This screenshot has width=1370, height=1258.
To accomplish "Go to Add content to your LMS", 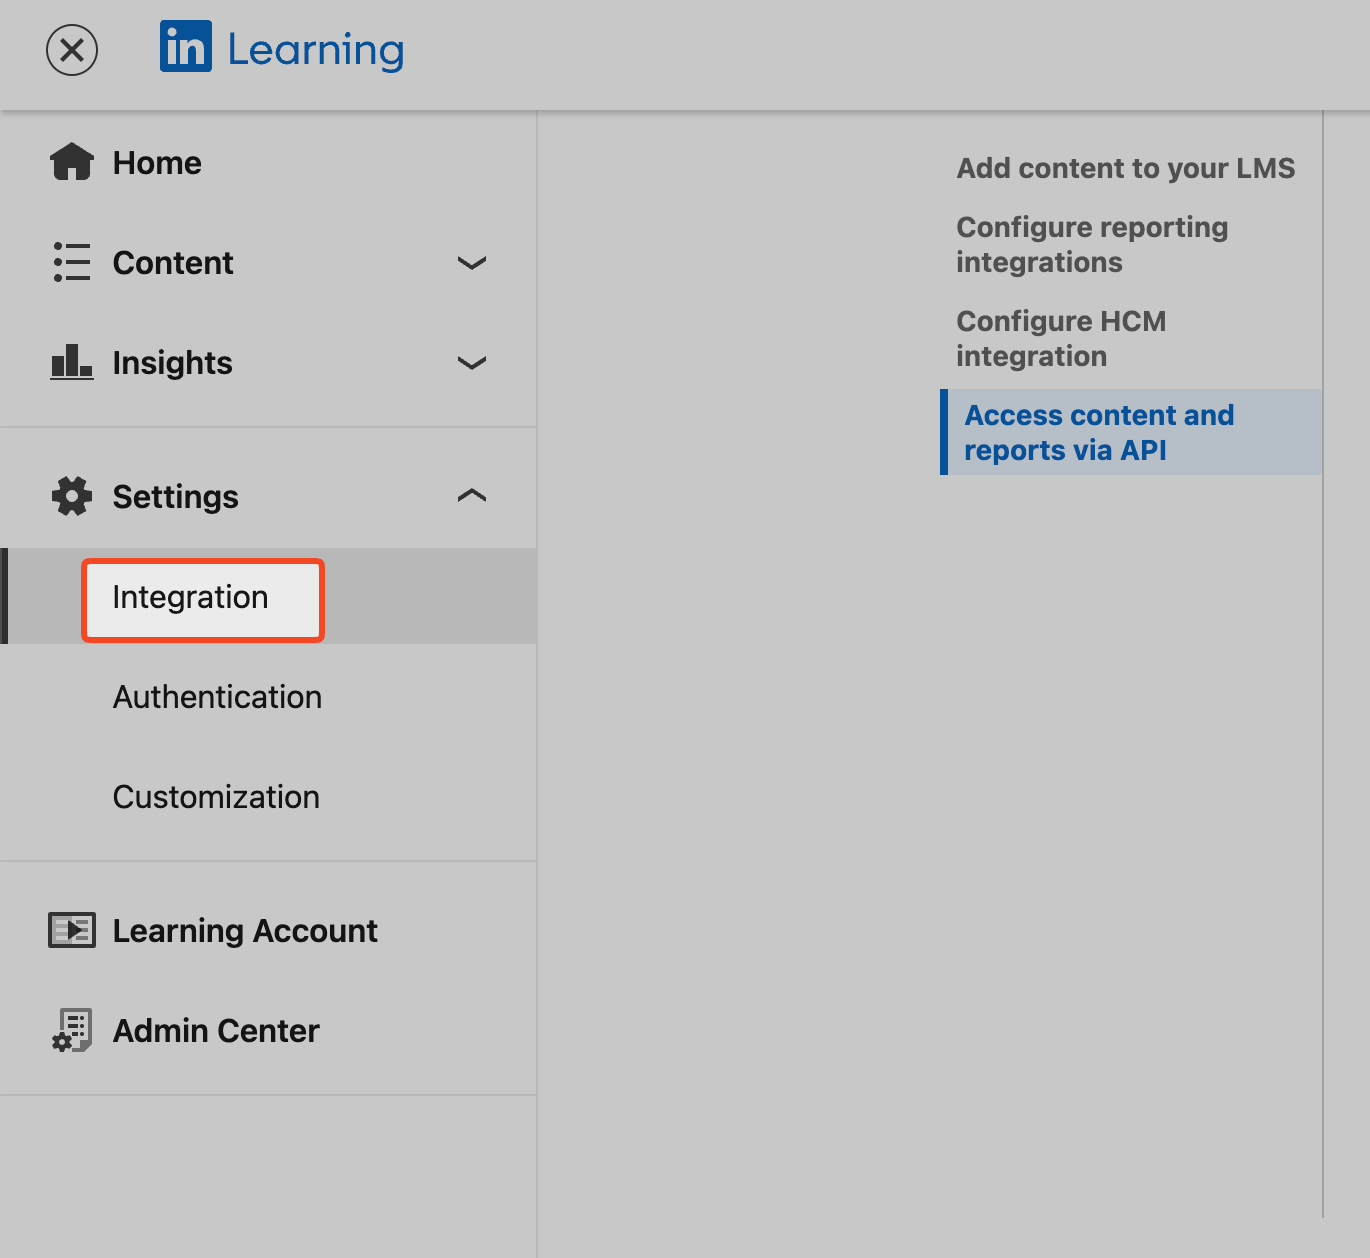I will [1125, 168].
